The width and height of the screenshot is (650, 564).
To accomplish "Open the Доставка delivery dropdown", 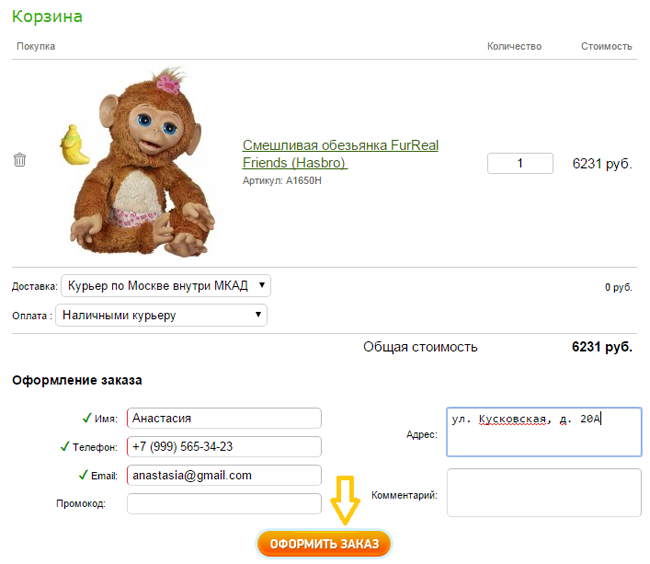I will click(x=165, y=286).
